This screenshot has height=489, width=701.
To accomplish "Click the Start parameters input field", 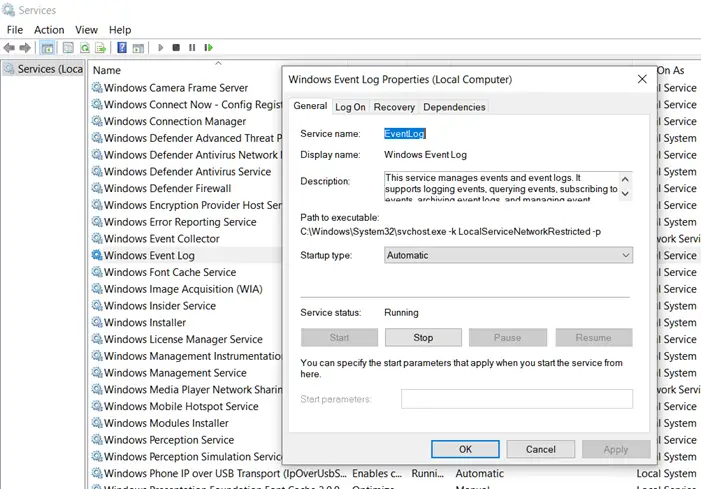I will coord(517,399).
